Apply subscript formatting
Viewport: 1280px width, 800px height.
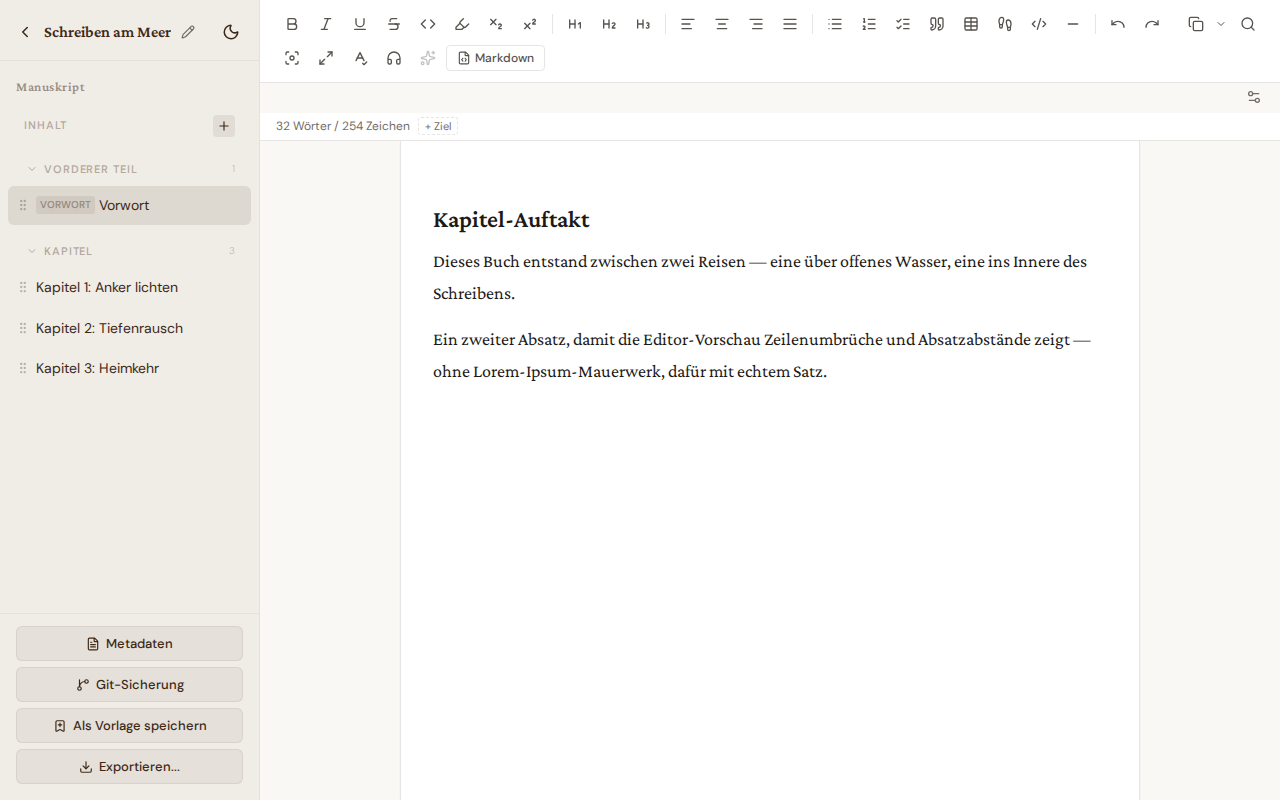click(x=496, y=24)
